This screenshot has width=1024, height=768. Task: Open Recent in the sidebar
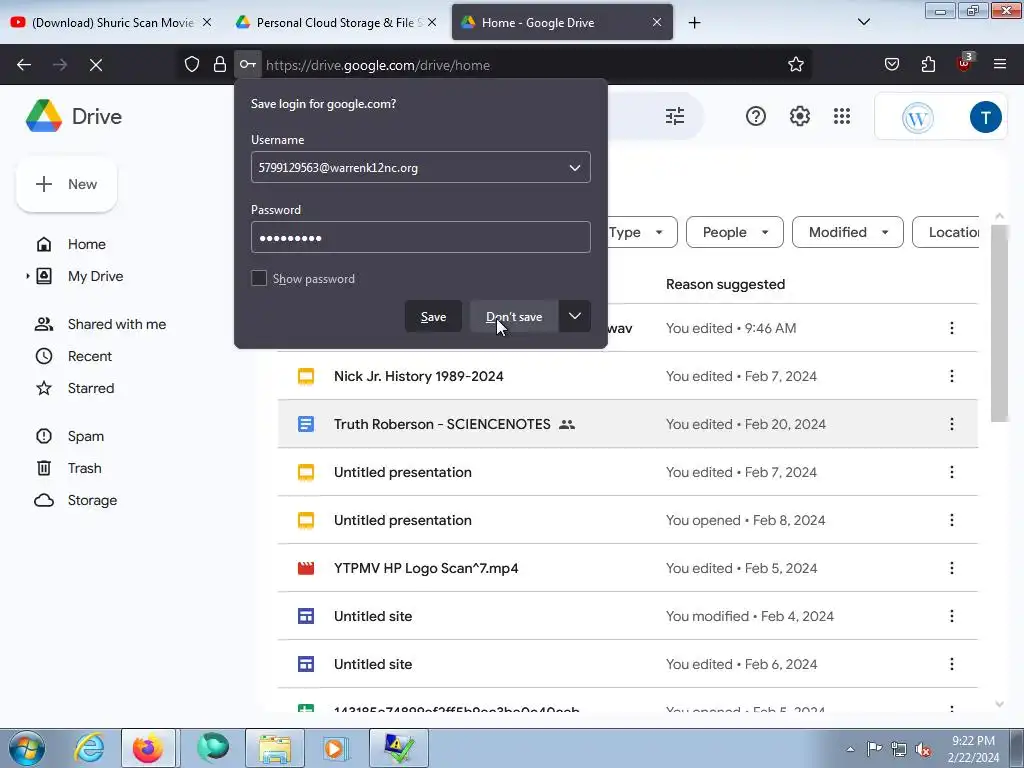tap(89, 357)
